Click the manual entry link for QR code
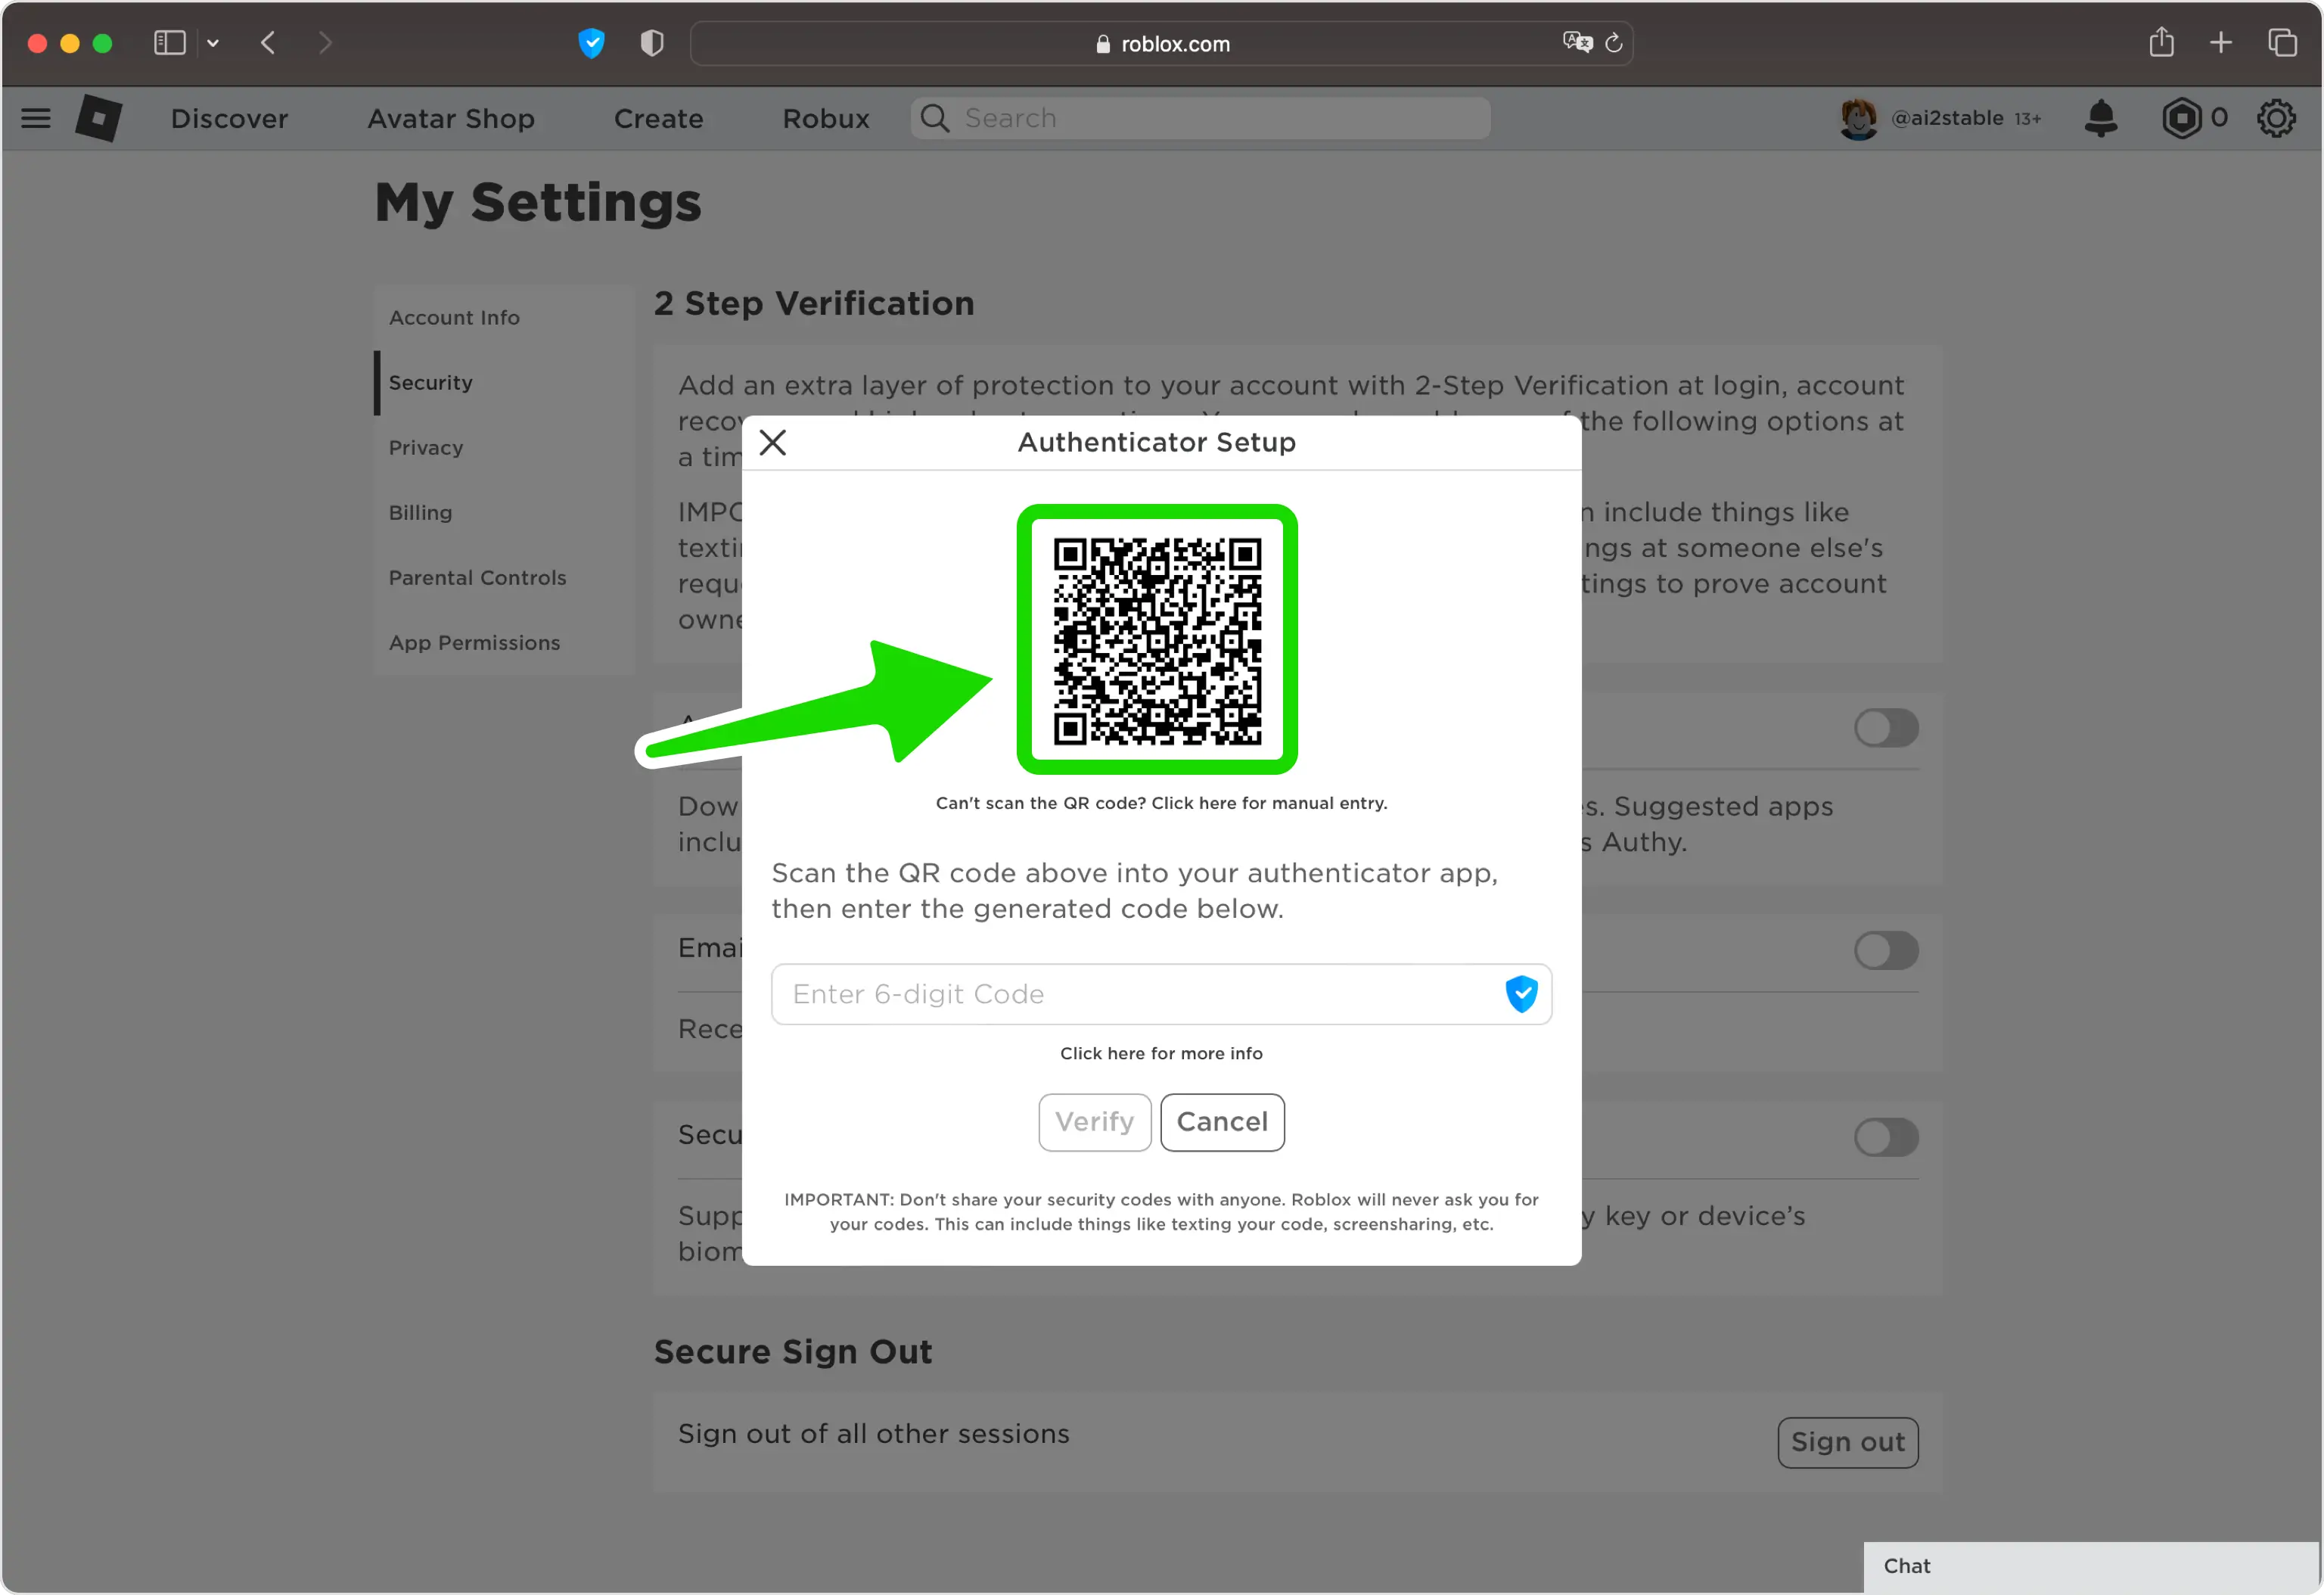 [x=1160, y=804]
